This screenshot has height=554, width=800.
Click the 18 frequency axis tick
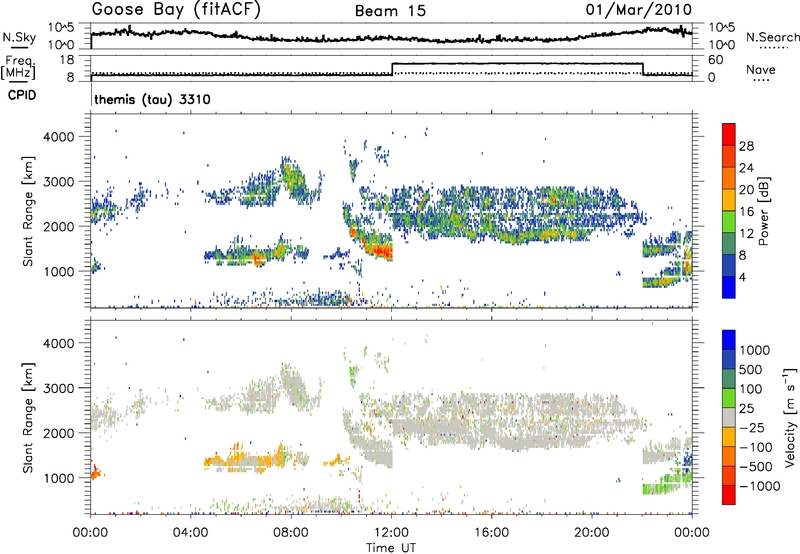[67, 60]
